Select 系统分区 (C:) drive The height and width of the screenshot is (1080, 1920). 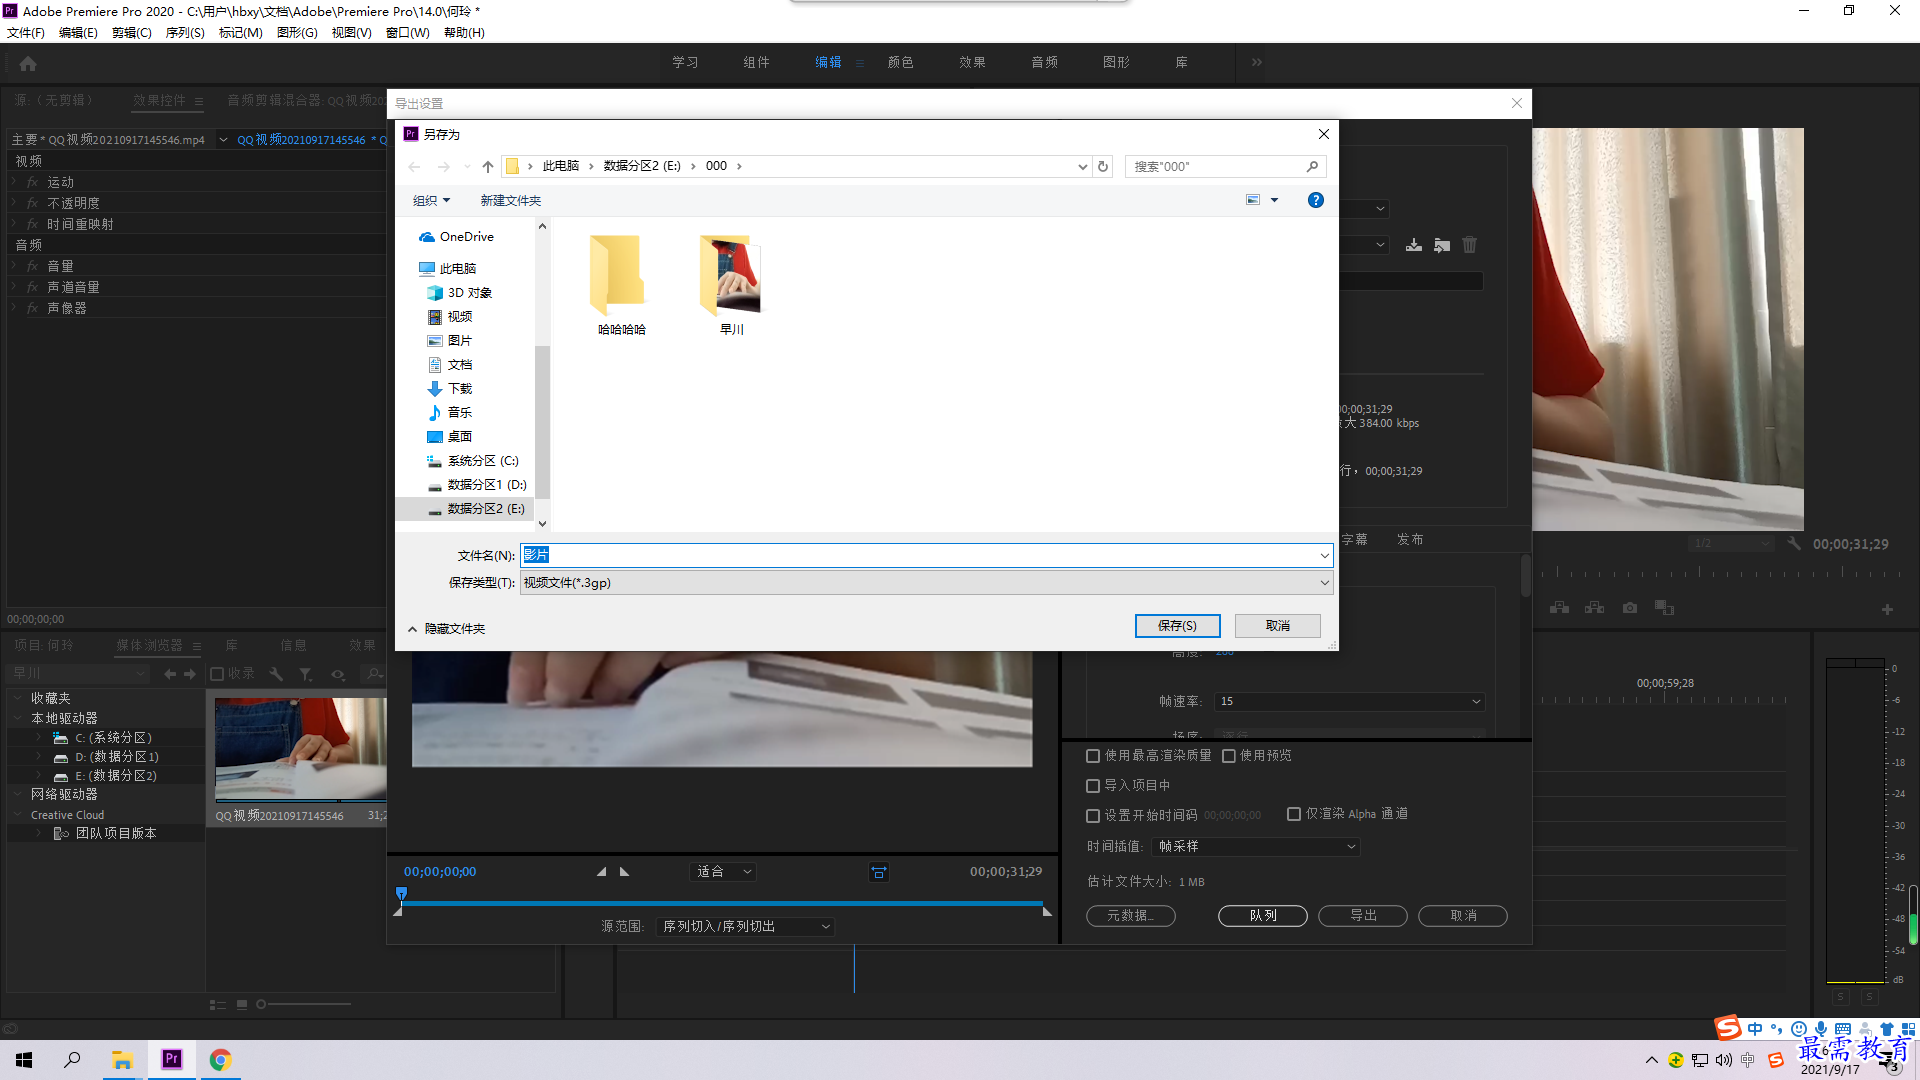[x=473, y=461]
